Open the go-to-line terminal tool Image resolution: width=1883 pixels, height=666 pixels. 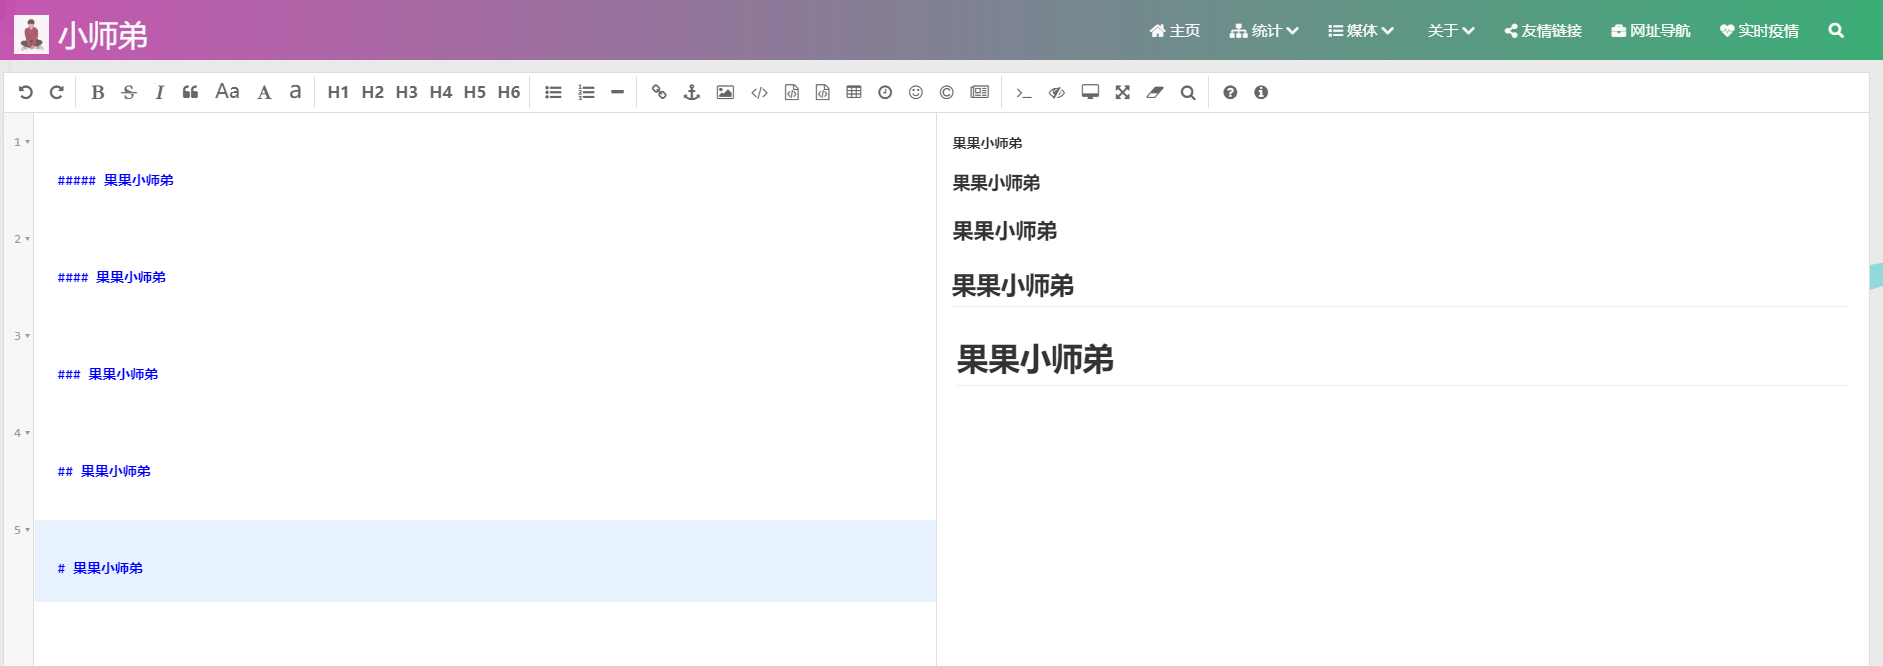pos(1023,92)
